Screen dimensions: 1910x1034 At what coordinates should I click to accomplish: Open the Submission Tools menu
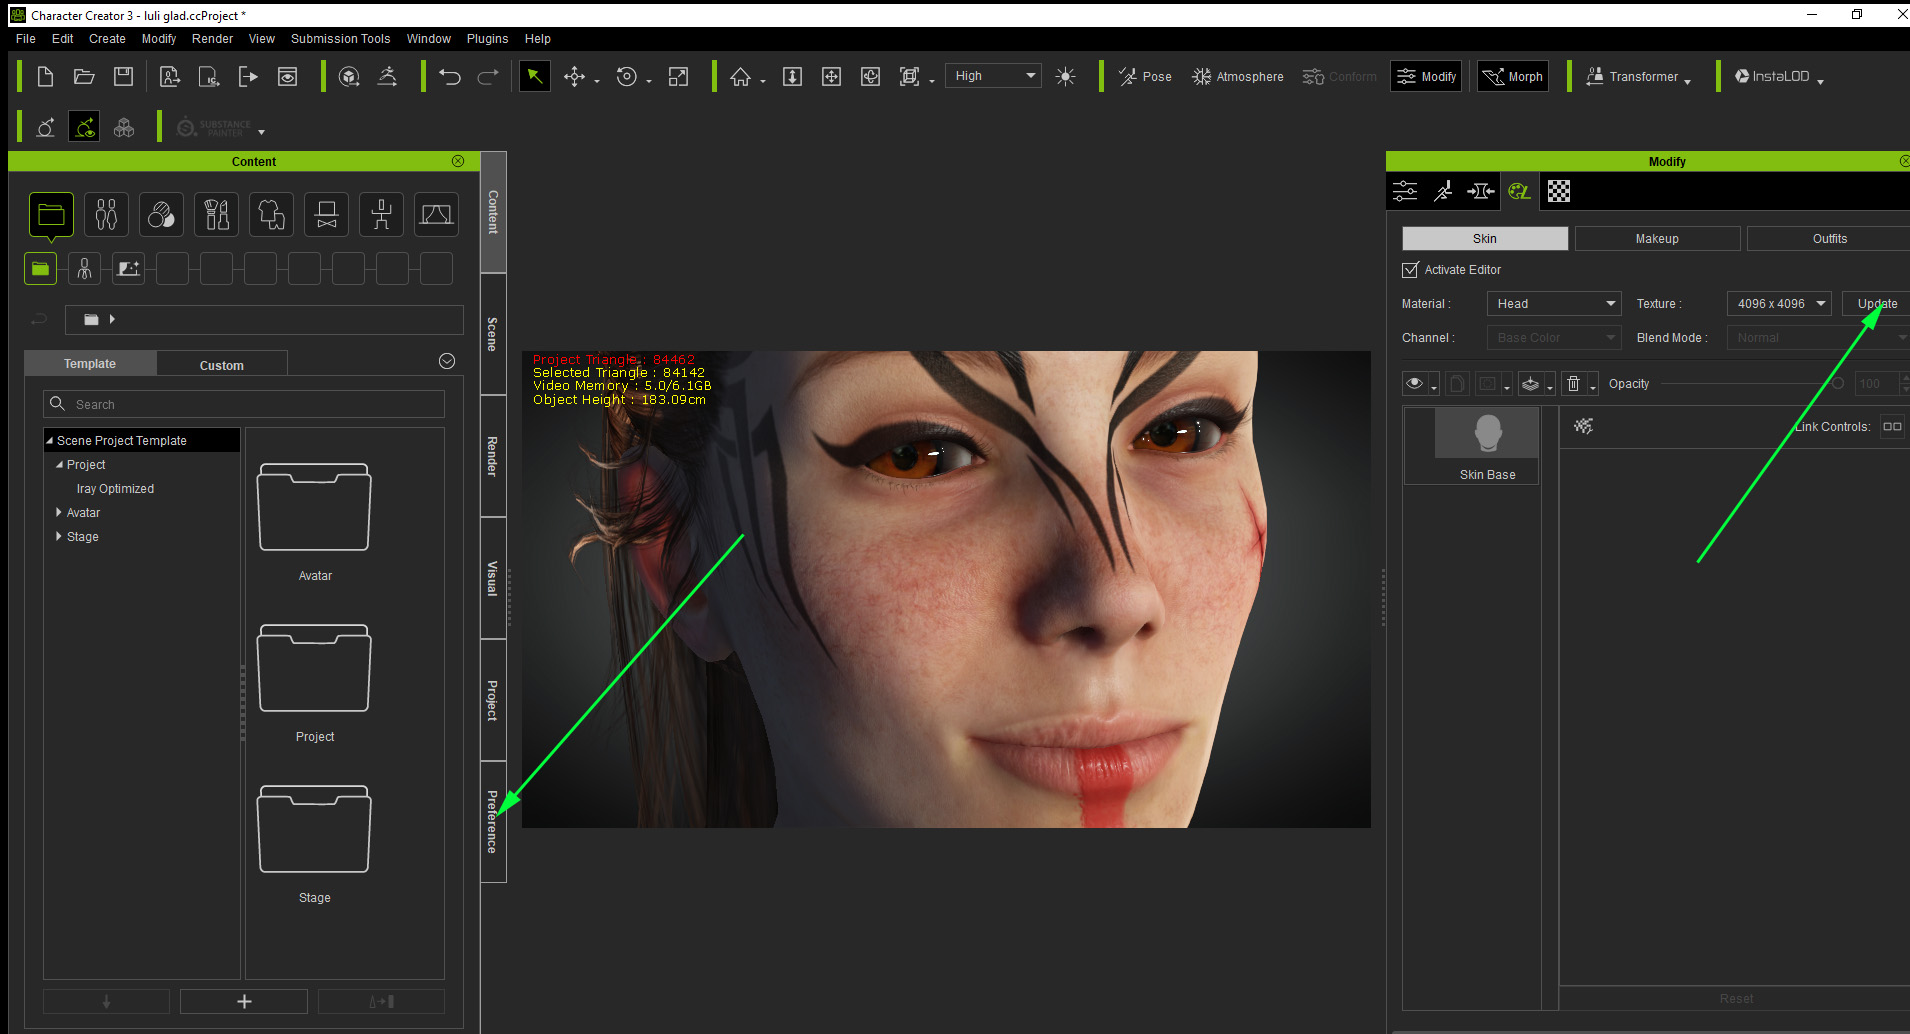click(x=340, y=39)
